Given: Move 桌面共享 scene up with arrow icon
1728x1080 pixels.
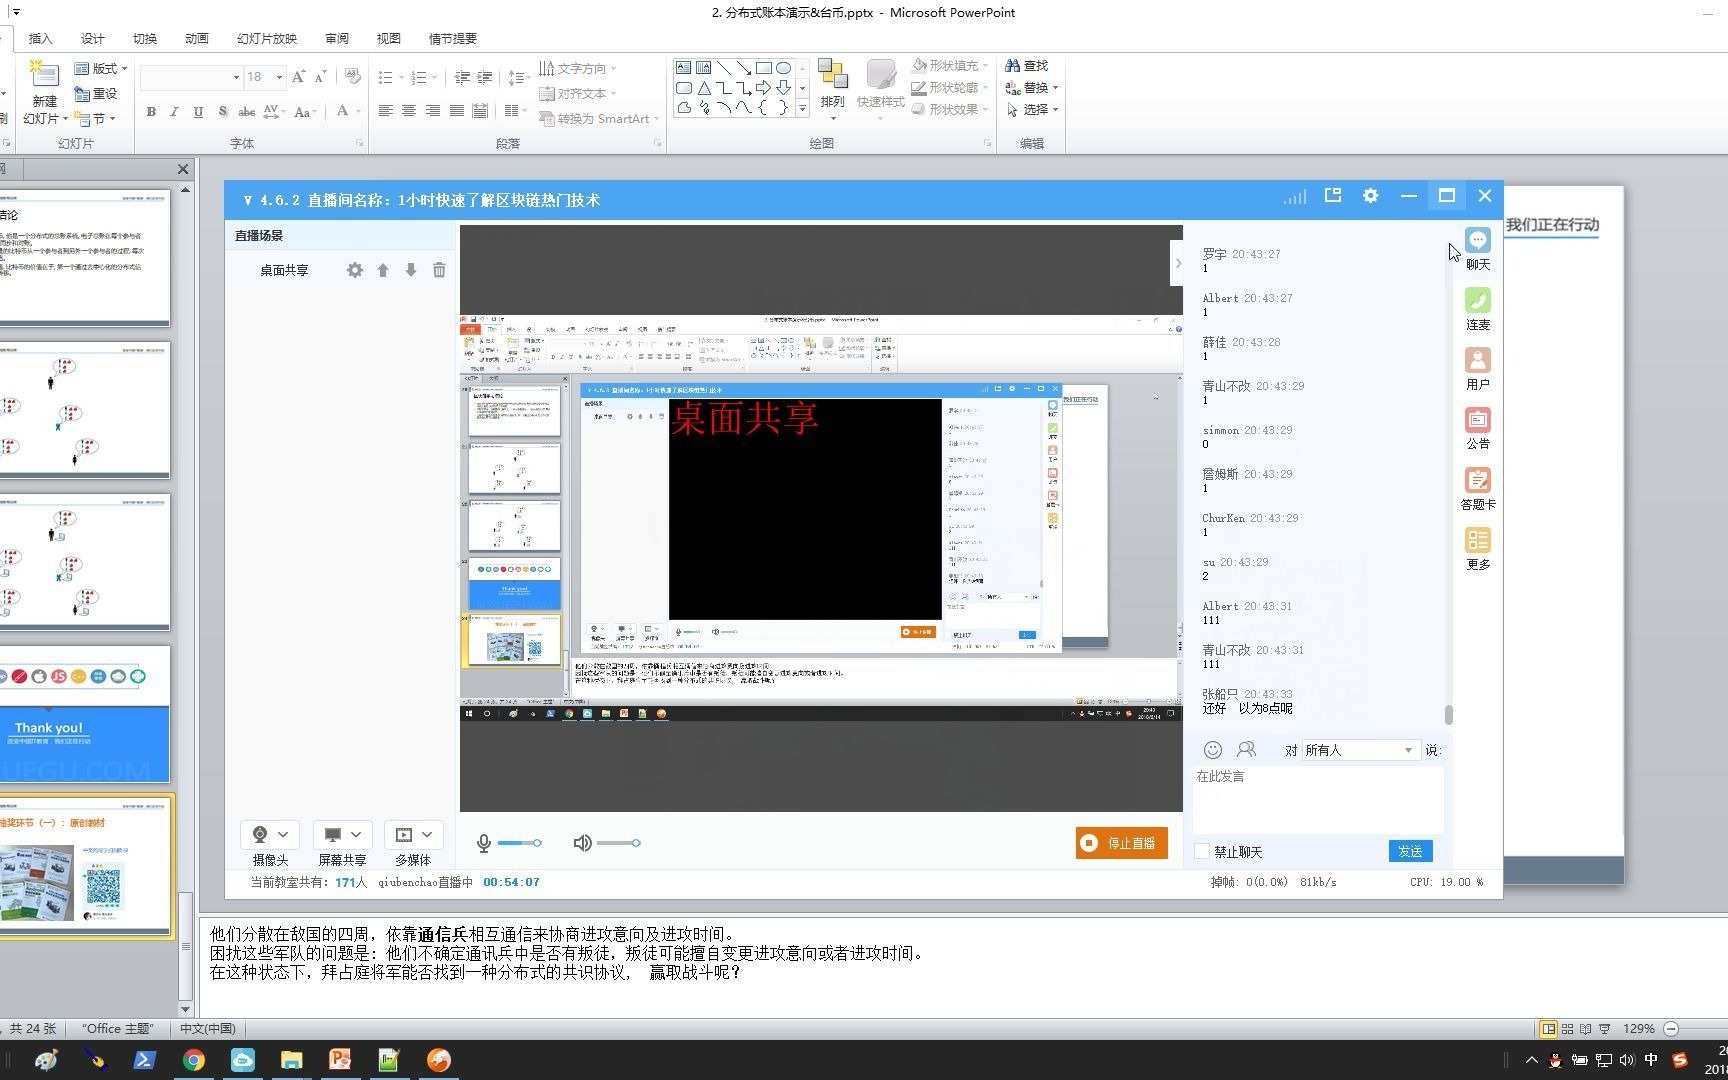Looking at the screenshot, I should point(383,270).
